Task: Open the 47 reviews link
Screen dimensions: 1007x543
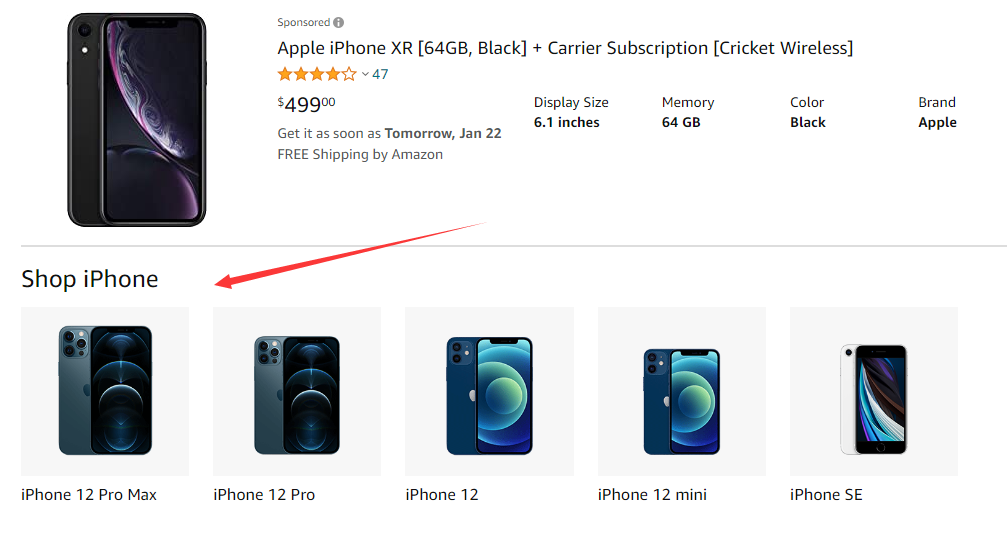Action: pos(380,74)
